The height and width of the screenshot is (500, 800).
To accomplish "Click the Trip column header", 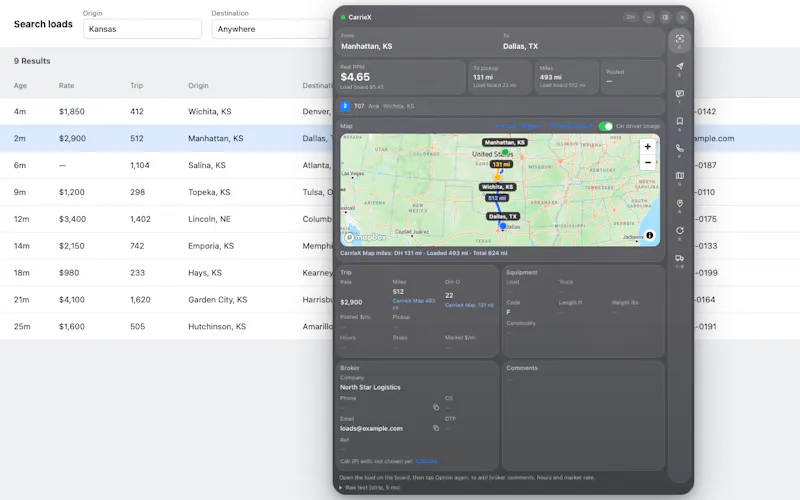I will pyautogui.click(x=136, y=86).
